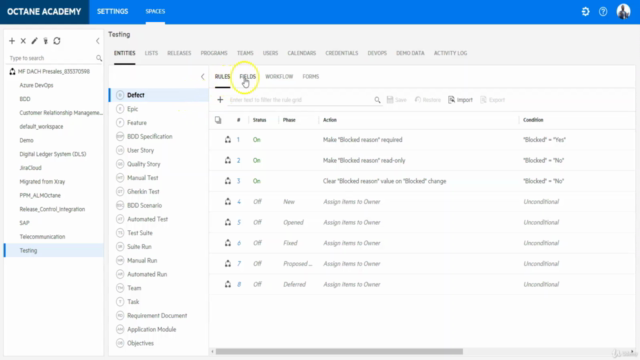Select the Manual Test entity icon
The height and width of the screenshot is (360, 640).
pyautogui.click(x=120, y=178)
